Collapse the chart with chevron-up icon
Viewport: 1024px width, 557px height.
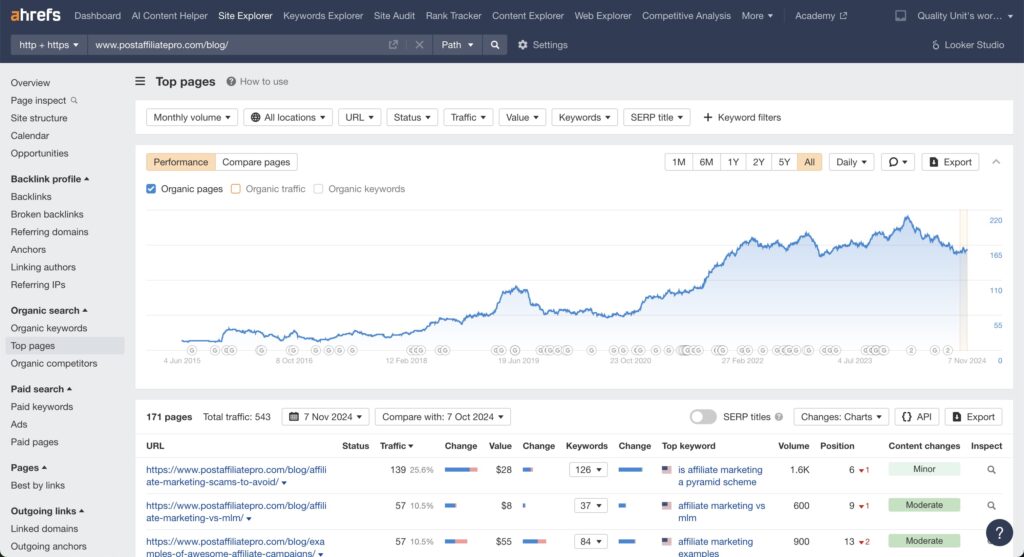(996, 162)
